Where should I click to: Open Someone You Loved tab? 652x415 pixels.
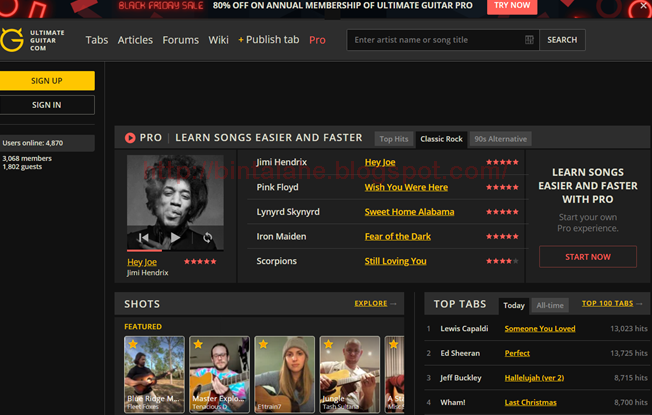point(540,329)
